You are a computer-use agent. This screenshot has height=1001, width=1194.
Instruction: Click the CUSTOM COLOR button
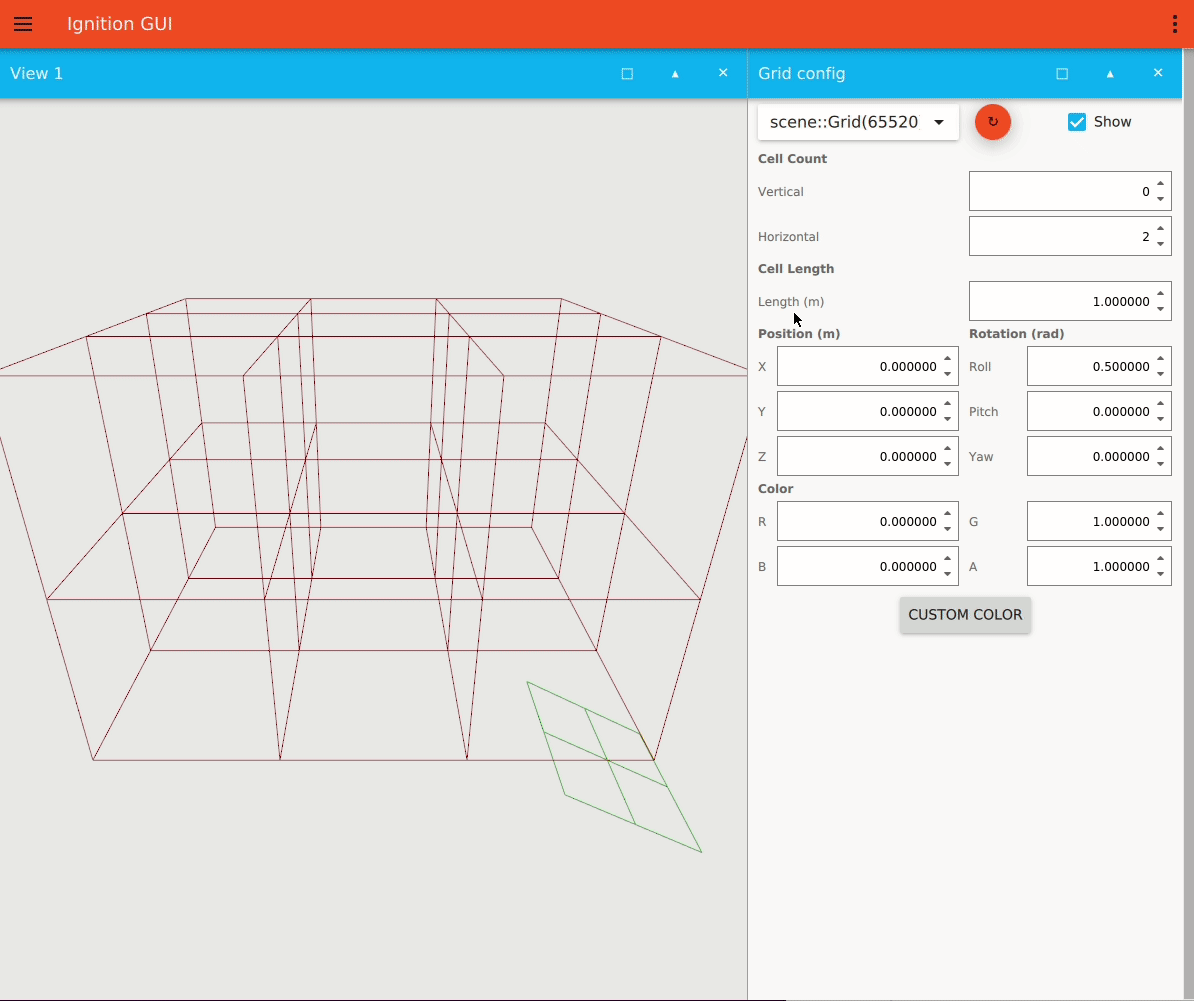[965, 614]
